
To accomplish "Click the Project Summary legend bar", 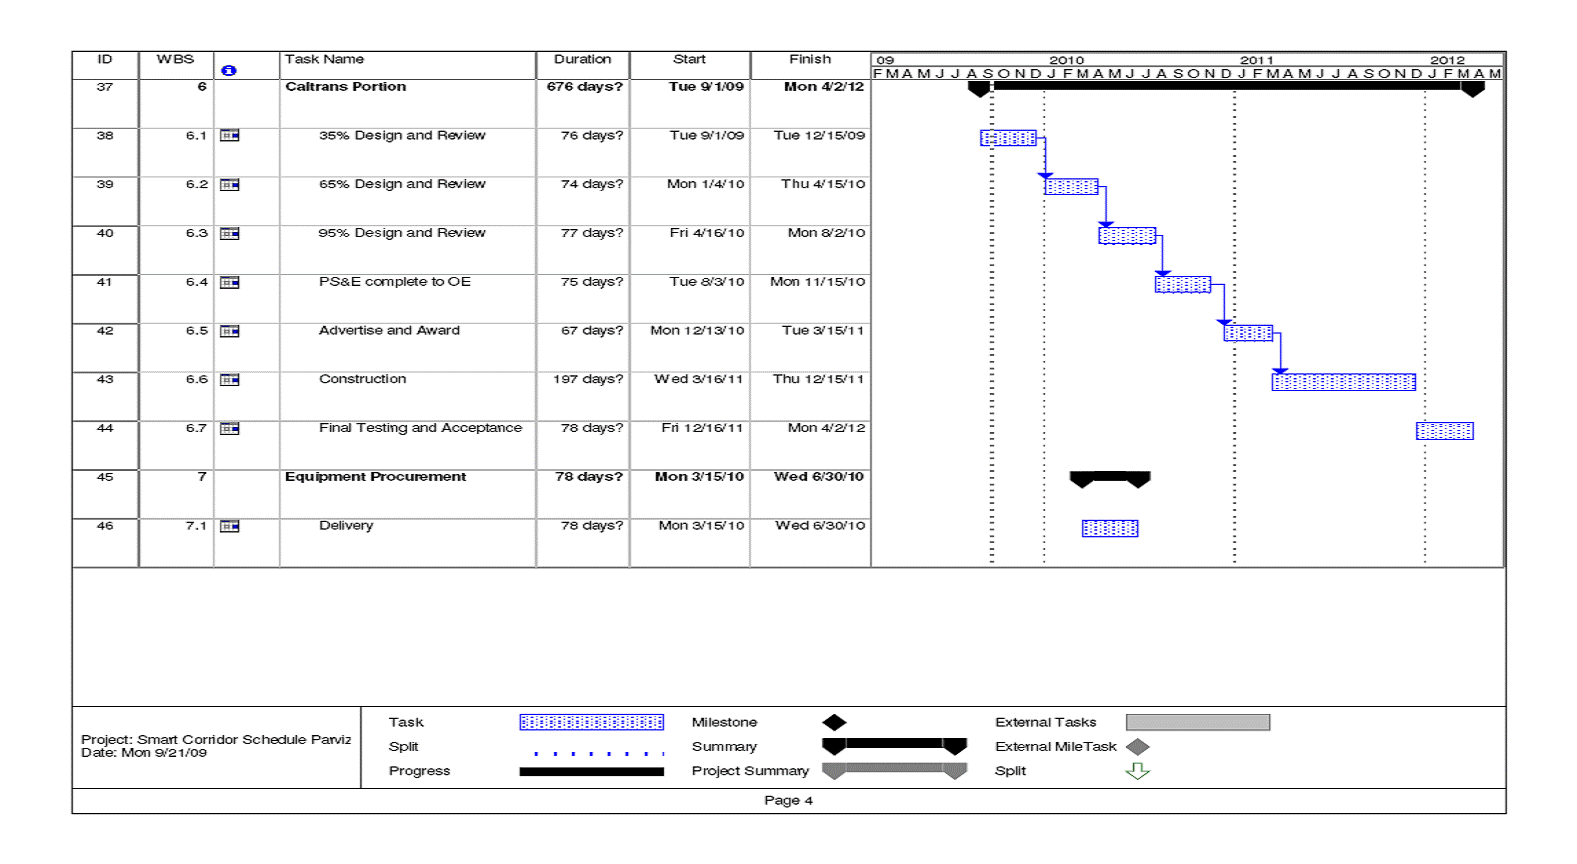I will pos(894,771).
